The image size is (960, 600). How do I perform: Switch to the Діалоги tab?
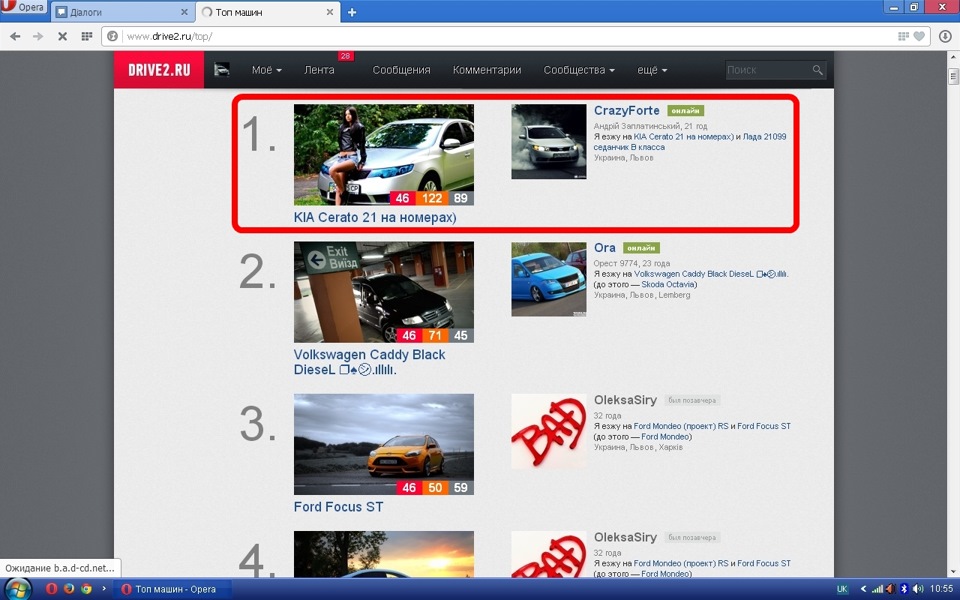point(122,12)
